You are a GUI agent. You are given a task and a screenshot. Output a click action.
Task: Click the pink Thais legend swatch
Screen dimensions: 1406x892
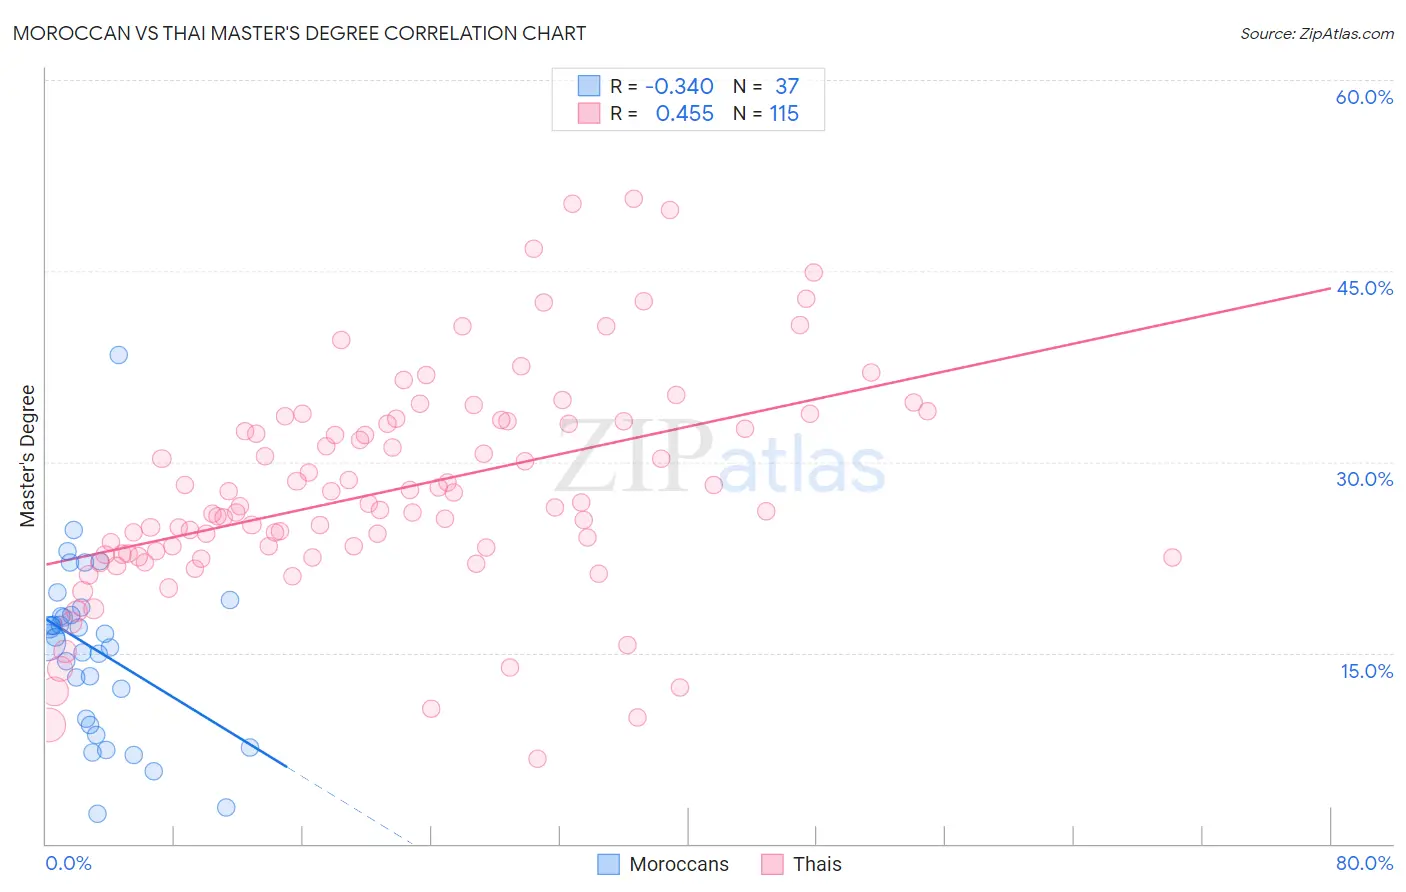(772, 864)
